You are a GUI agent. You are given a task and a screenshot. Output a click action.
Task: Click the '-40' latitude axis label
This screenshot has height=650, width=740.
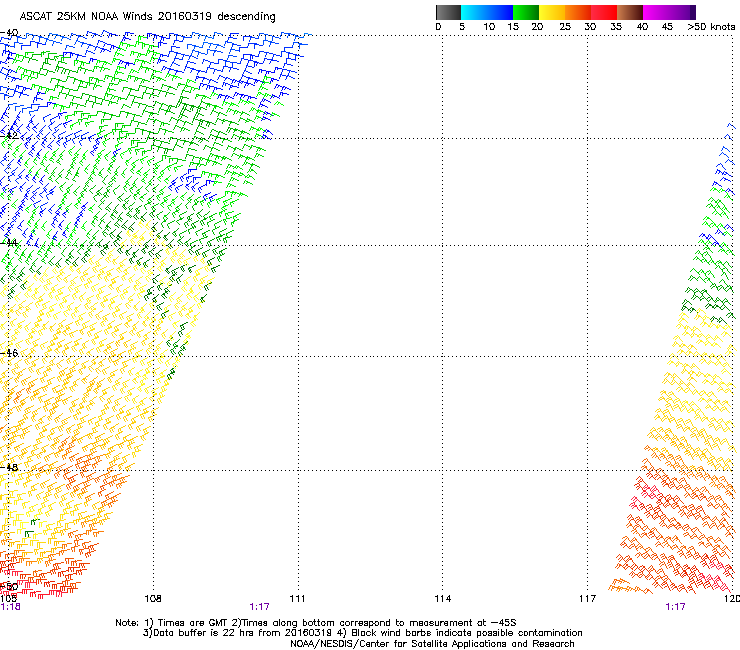(x=9, y=33)
